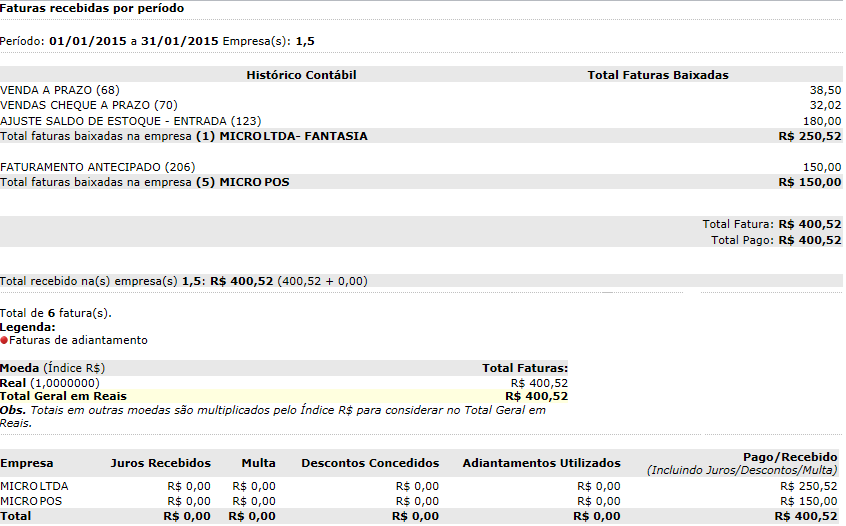Viewport: 846px width, 526px height.
Task: Click the 'Descontos Concedidos' column header
Action: (x=370, y=463)
